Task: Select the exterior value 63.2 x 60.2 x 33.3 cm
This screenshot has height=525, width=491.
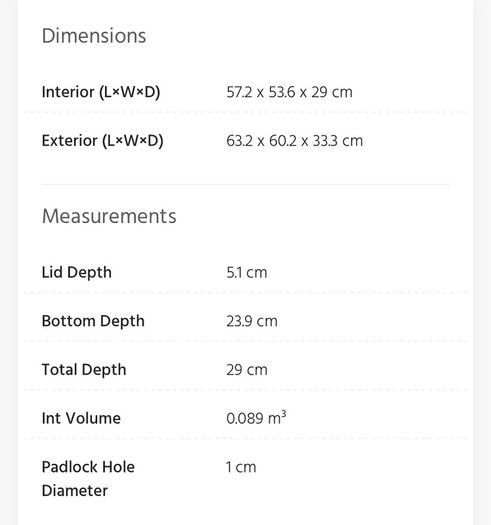Action: pyautogui.click(x=294, y=141)
